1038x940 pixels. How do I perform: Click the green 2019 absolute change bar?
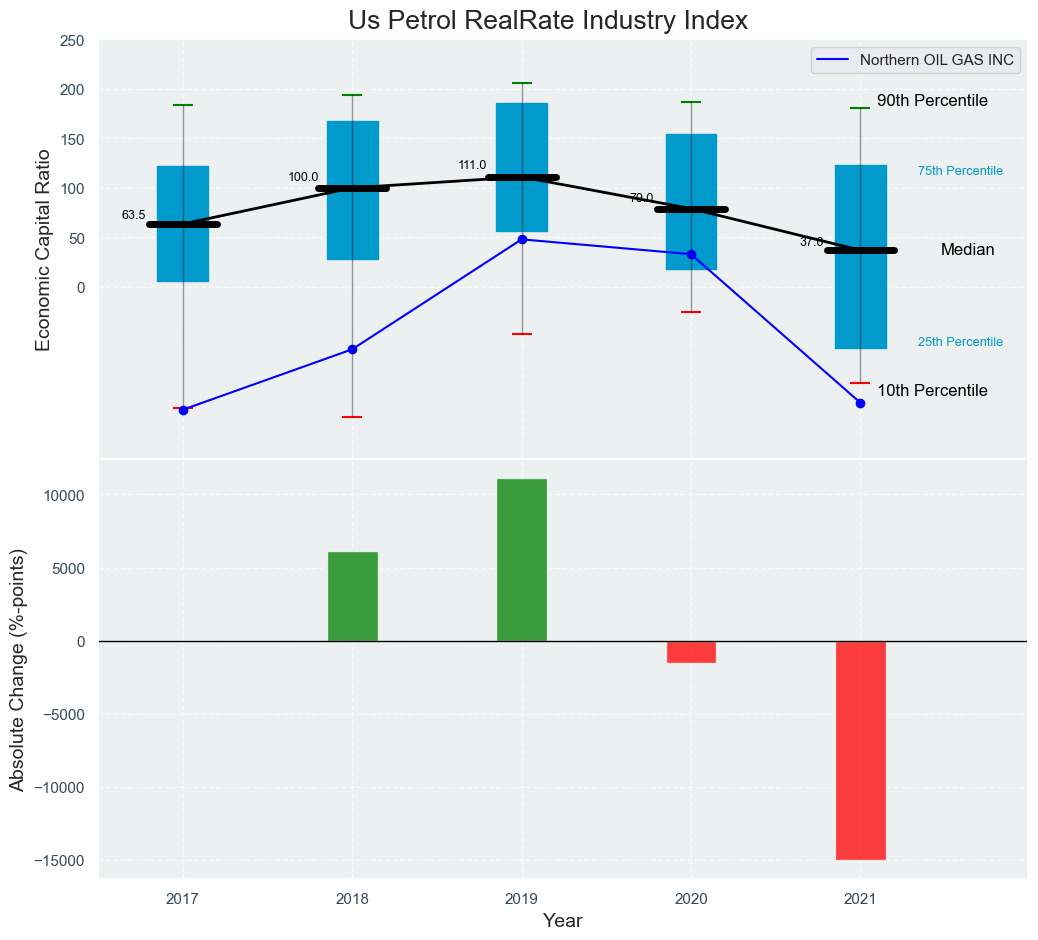(x=522, y=560)
